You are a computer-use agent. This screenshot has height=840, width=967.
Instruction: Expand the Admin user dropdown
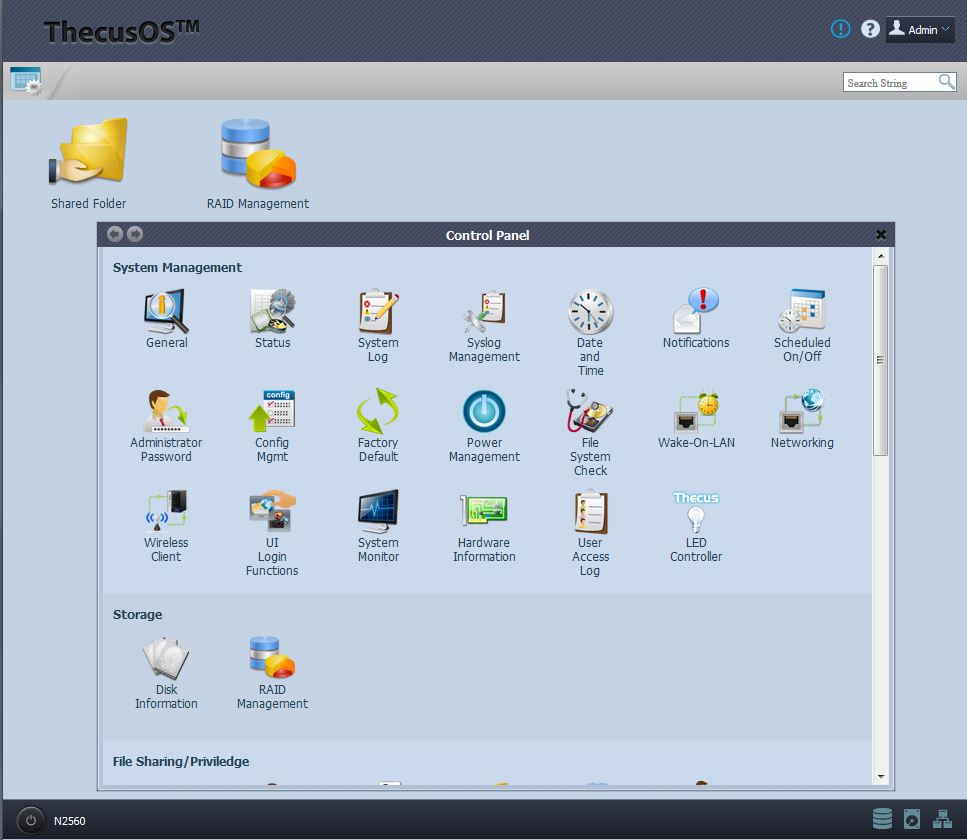[x=920, y=30]
